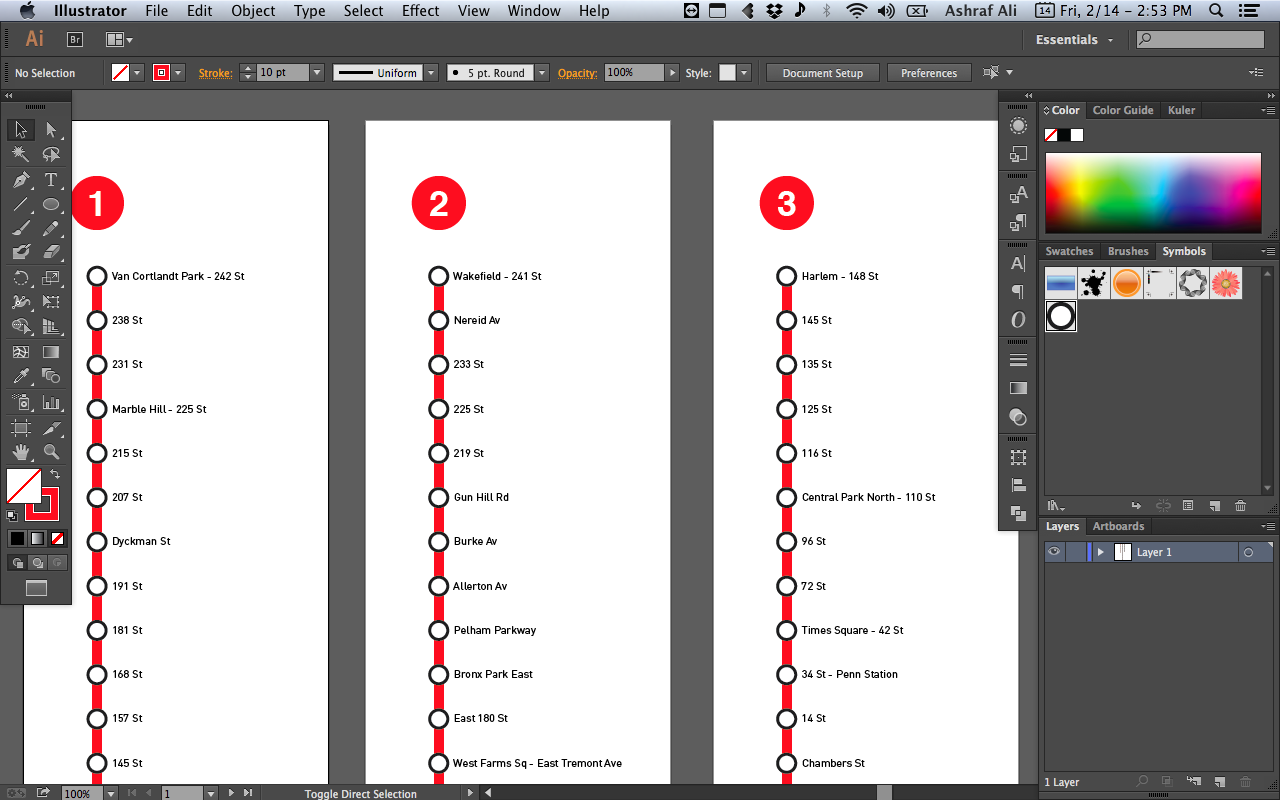The width and height of the screenshot is (1280, 800).
Task: Select the Eyedropper tool
Action: click(x=21, y=376)
